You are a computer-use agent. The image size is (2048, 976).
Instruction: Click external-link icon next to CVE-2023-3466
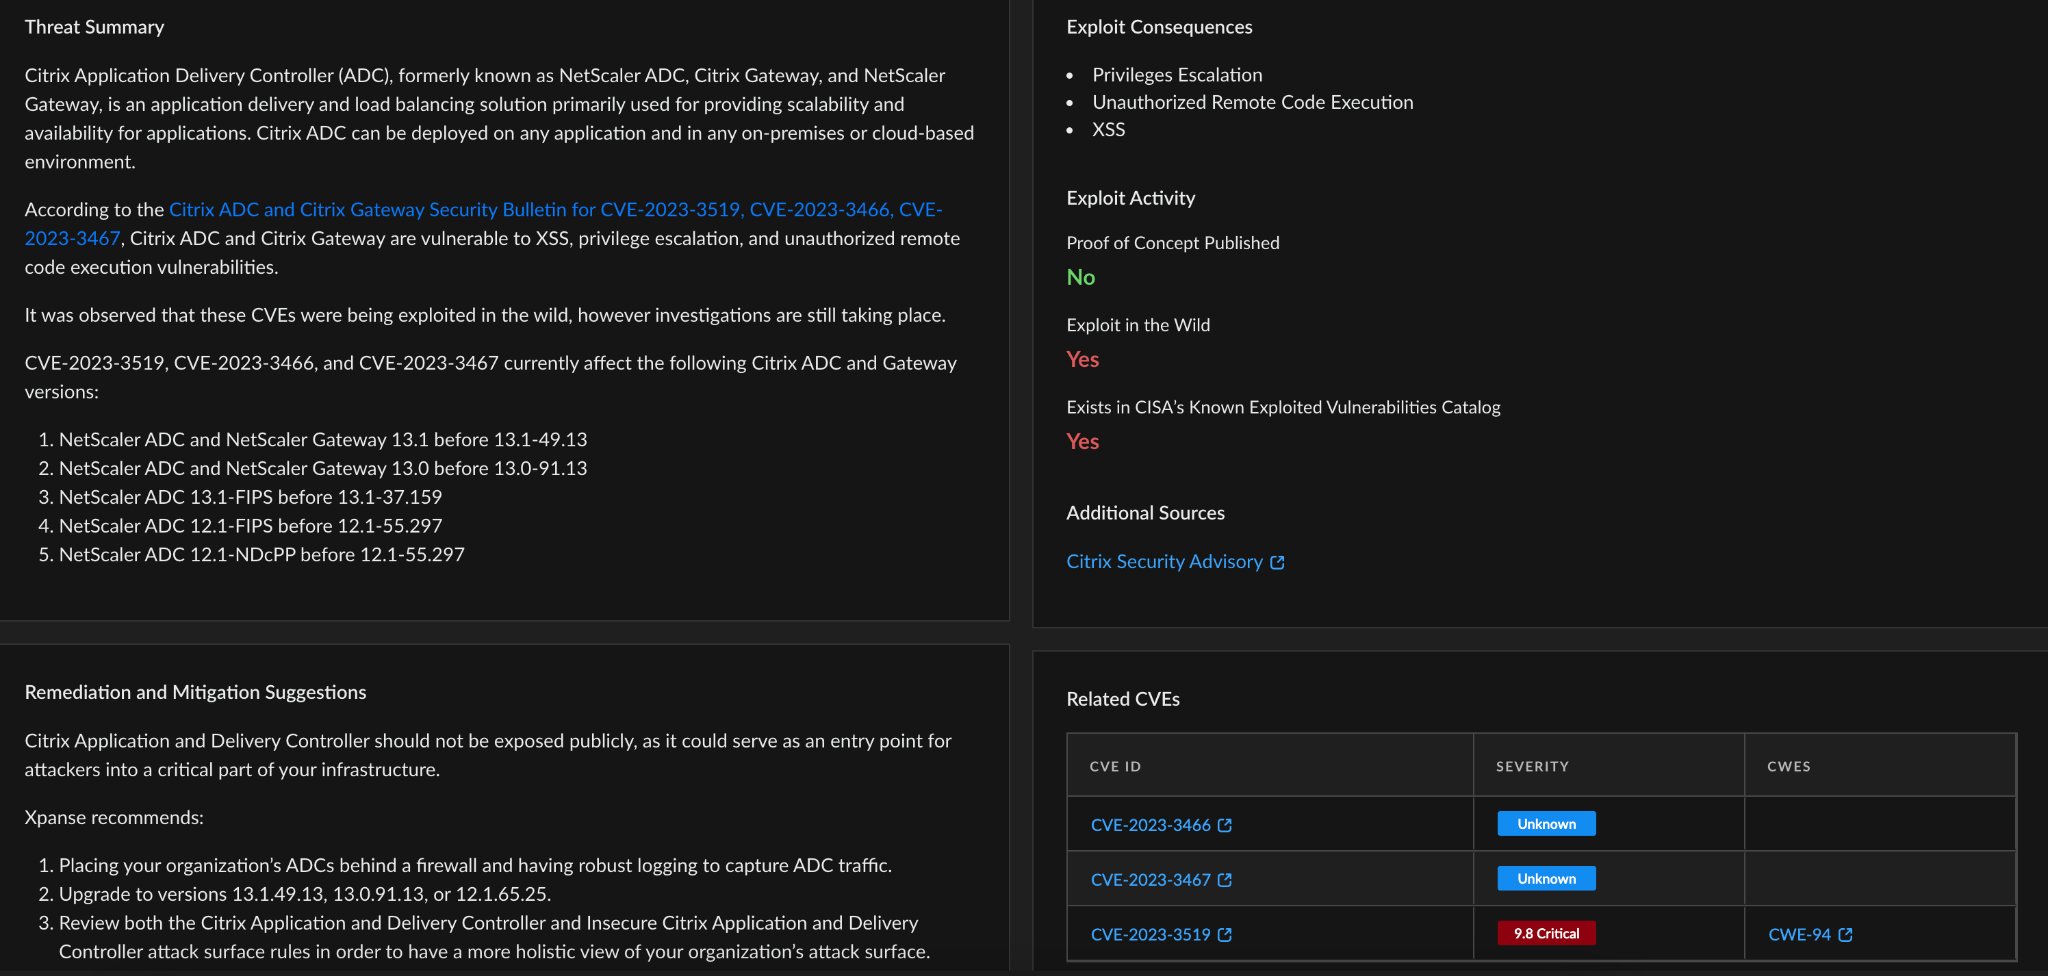(x=1225, y=825)
